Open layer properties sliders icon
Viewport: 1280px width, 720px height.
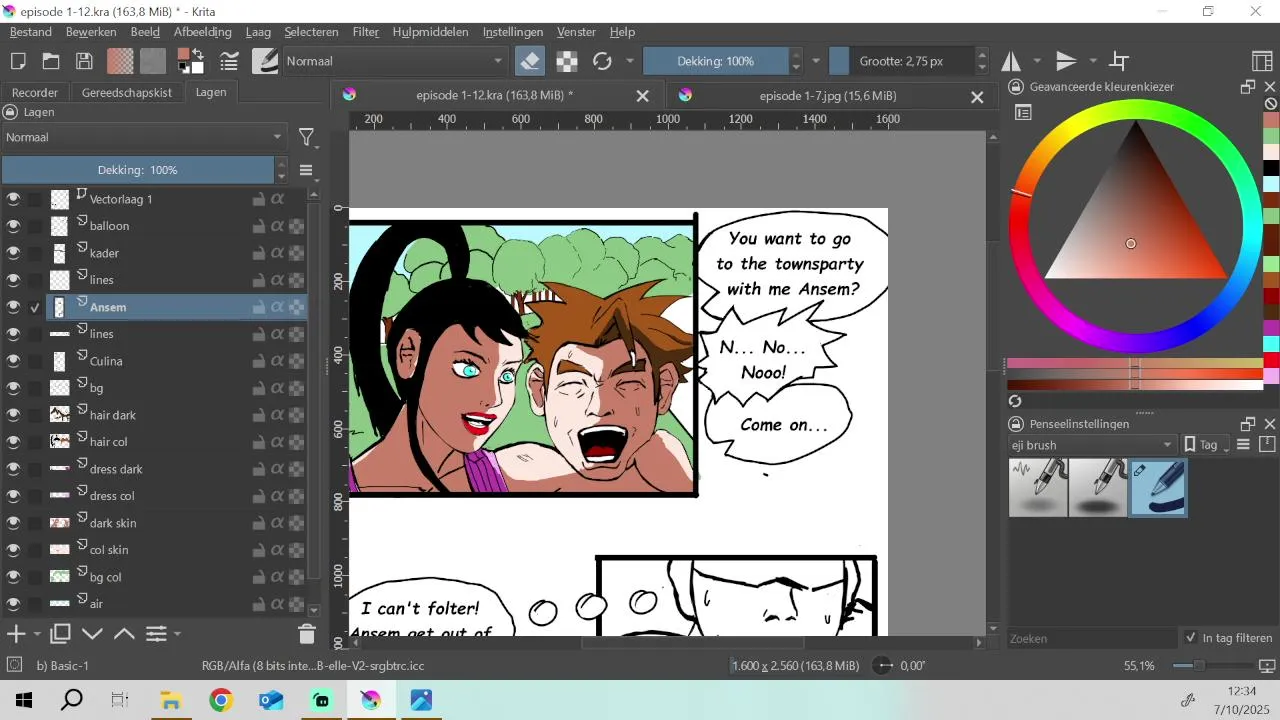click(156, 633)
